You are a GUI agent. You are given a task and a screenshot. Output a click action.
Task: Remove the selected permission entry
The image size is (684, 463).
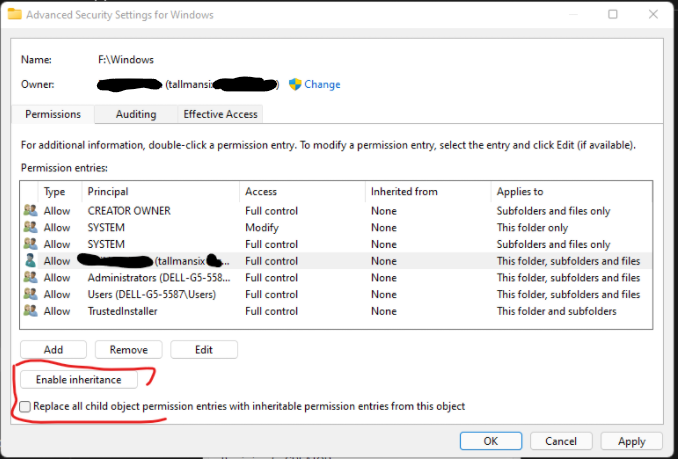coord(128,350)
